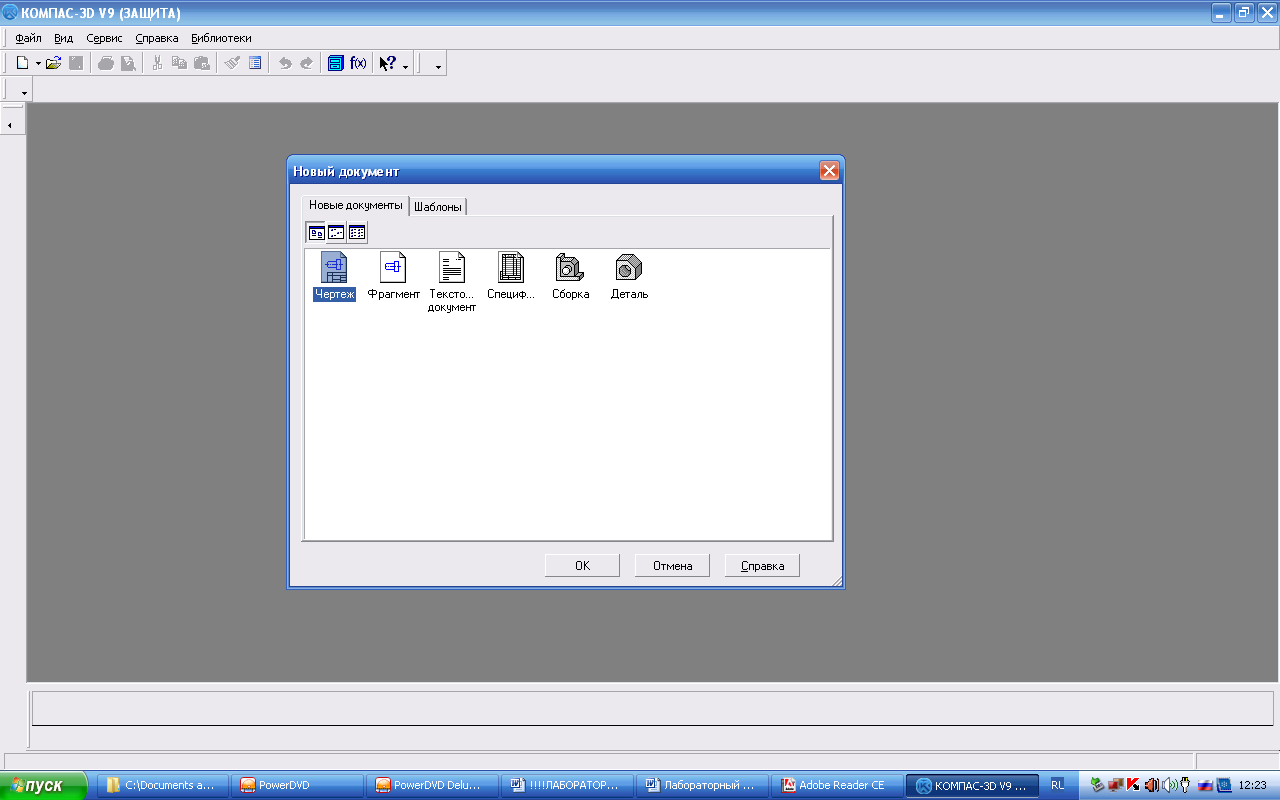Confirm with the OK button
The width and height of the screenshot is (1280, 800).
[x=582, y=566]
